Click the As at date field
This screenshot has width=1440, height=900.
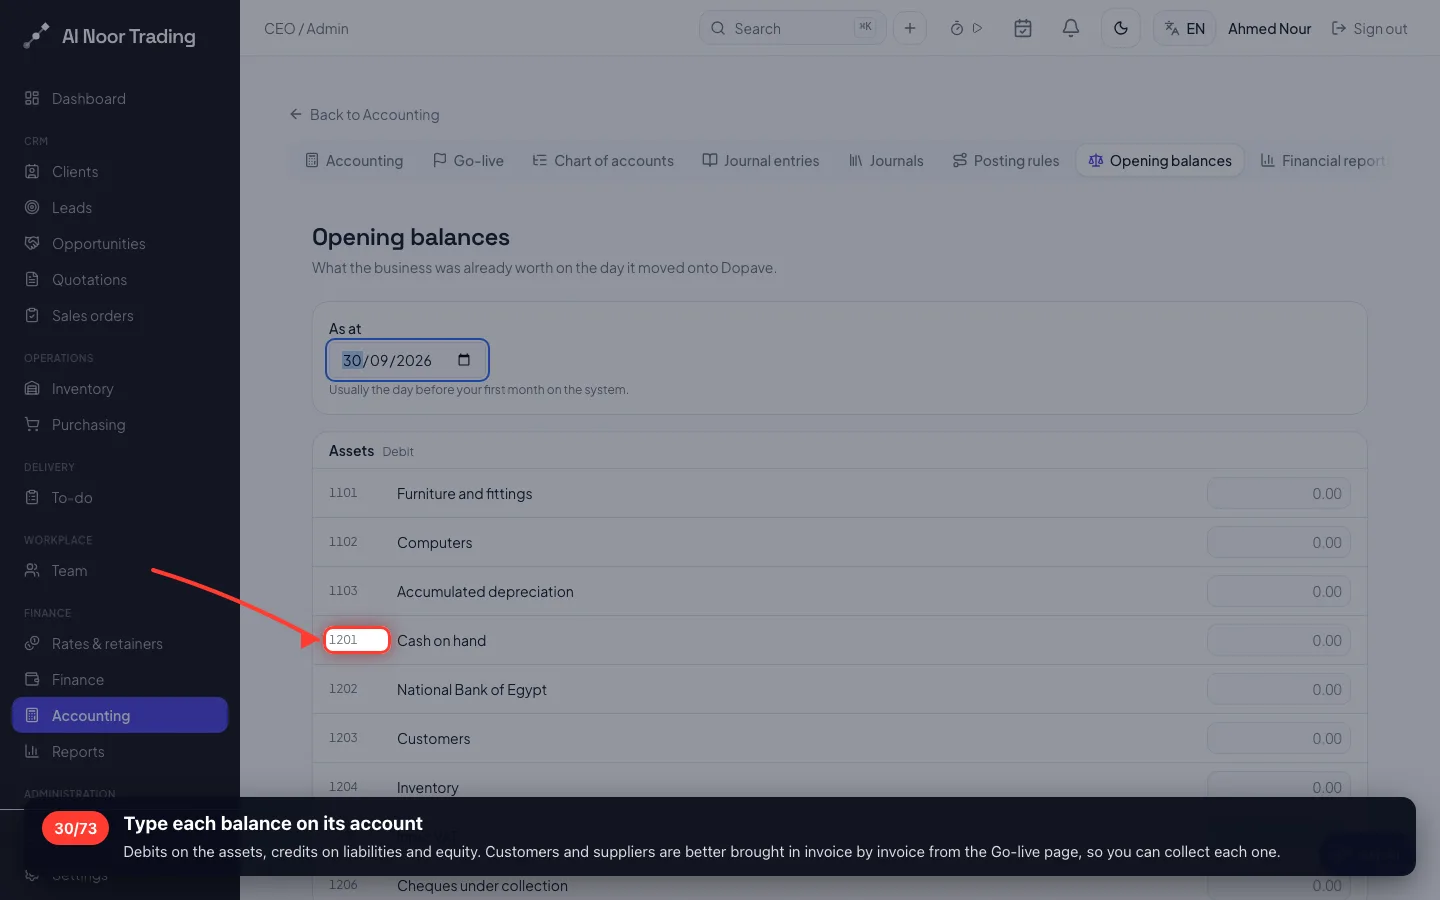click(x=407, y=360)
